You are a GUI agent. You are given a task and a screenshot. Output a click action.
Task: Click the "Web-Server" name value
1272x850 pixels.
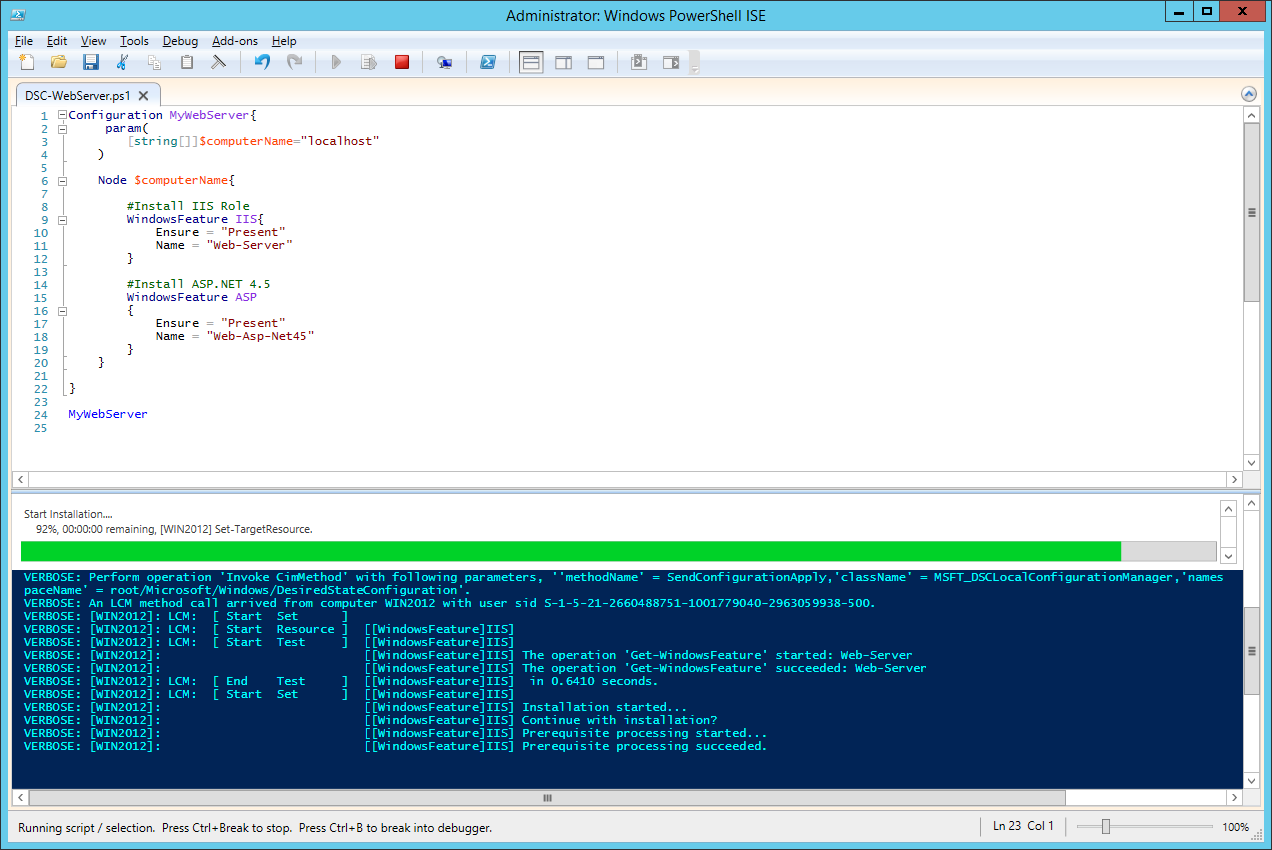tap(249, 245)
